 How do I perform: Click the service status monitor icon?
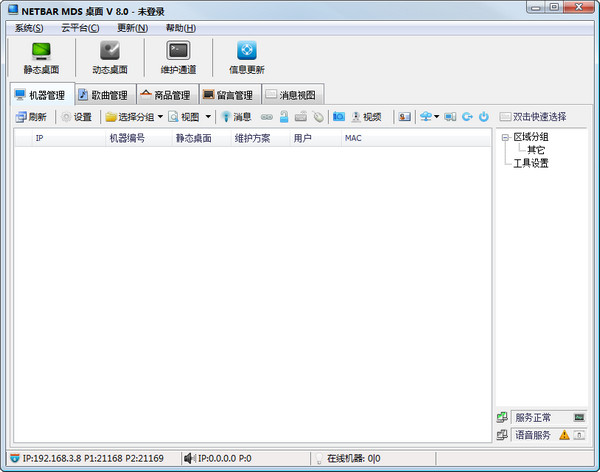(578, 417)
